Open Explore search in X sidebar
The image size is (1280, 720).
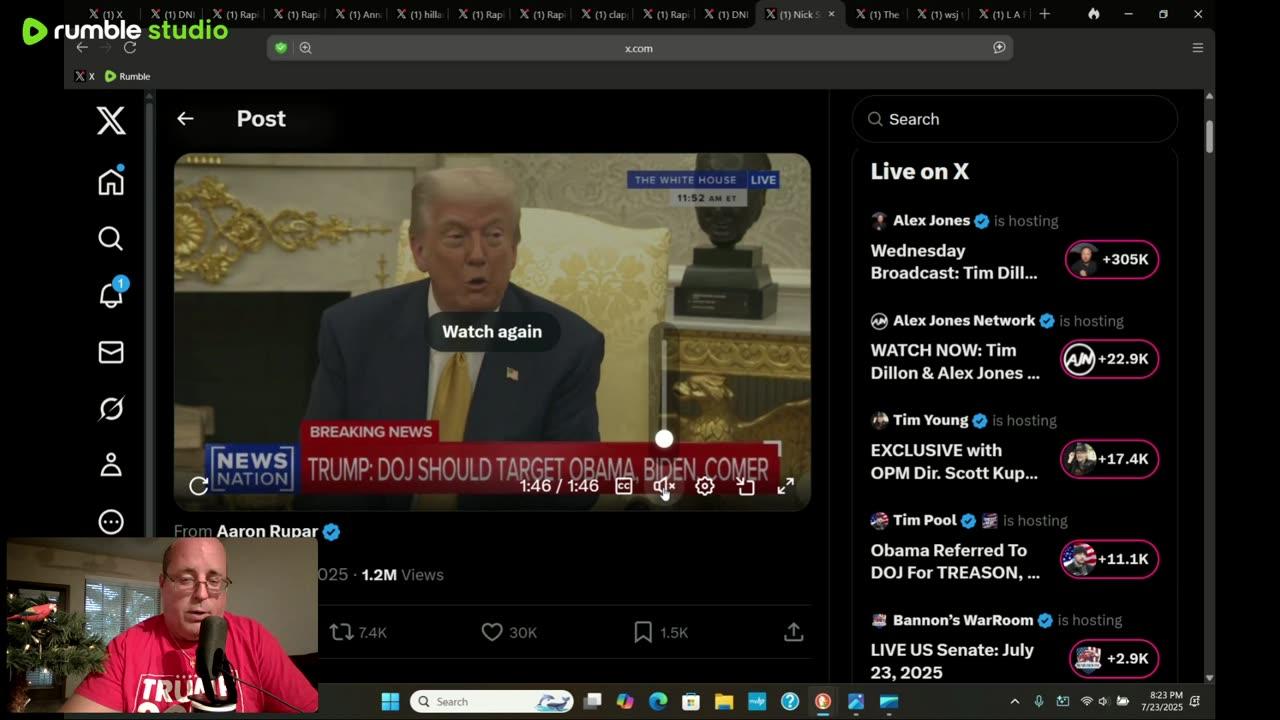111,238
